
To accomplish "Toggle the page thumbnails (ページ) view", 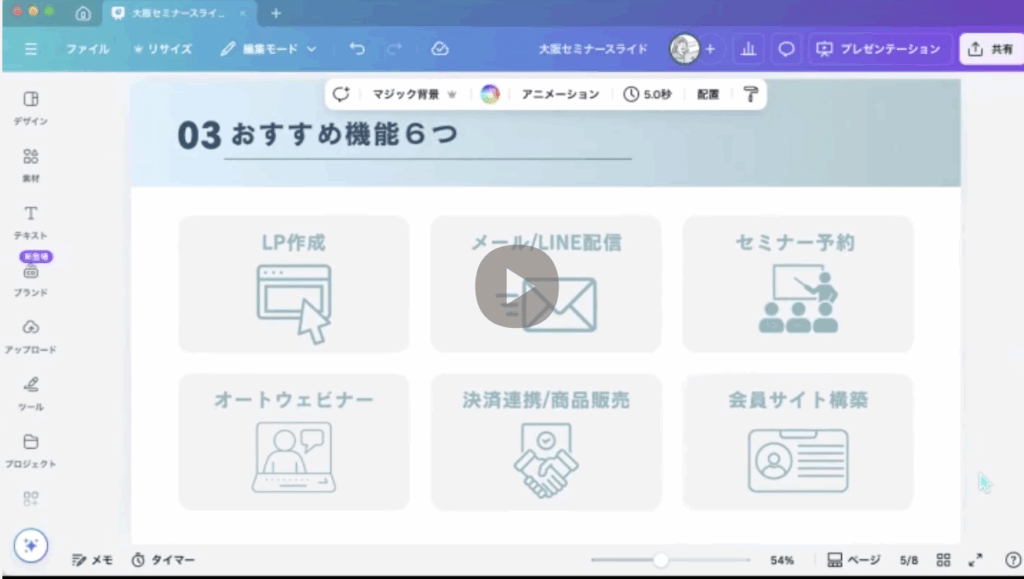I will pos(854,560).
